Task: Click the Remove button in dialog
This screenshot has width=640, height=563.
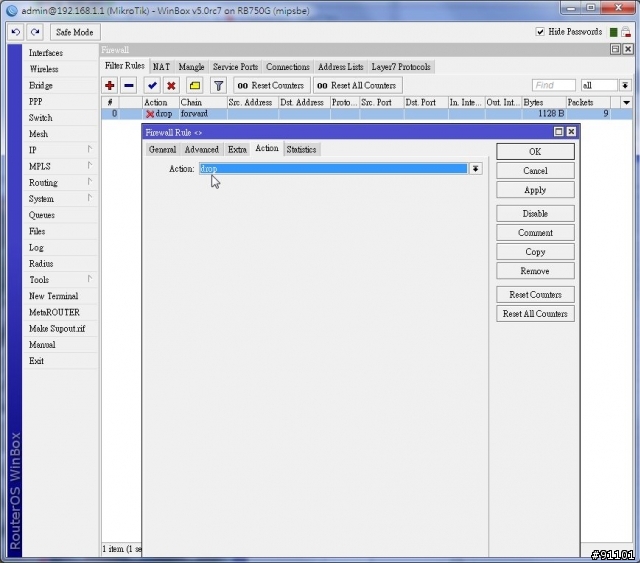Action: tap(535, 271)
